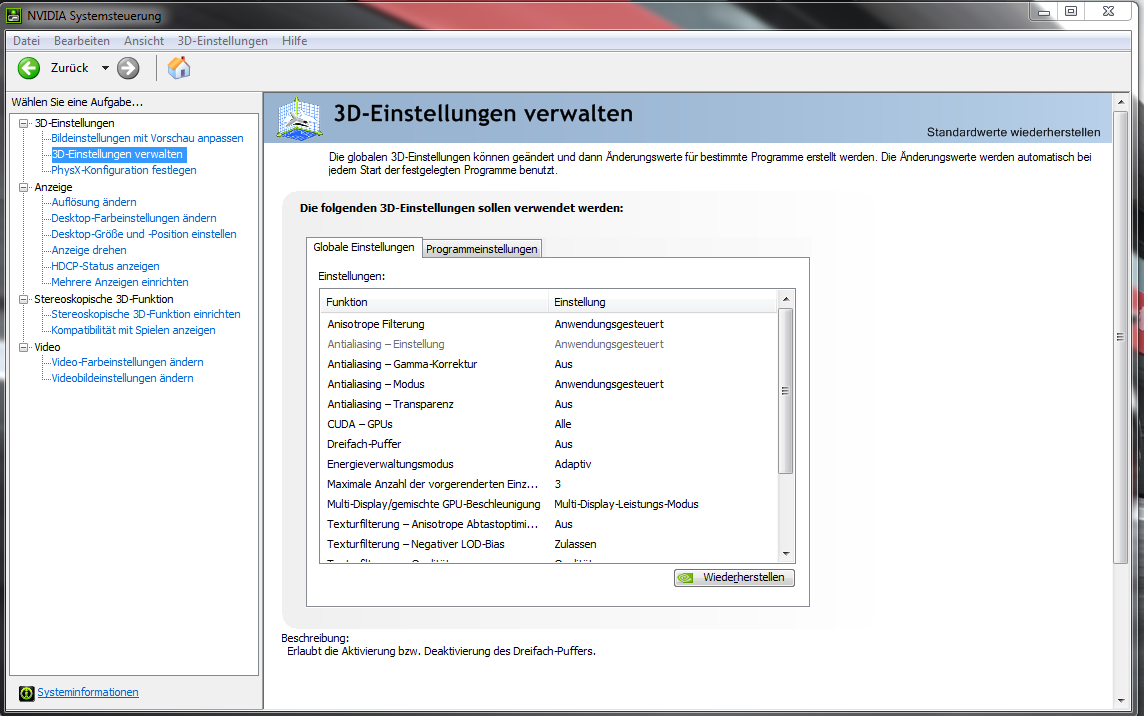Select the Energieverwaltungsmodus row
The height and width of the screenshot is (716, 1144).
549,464
